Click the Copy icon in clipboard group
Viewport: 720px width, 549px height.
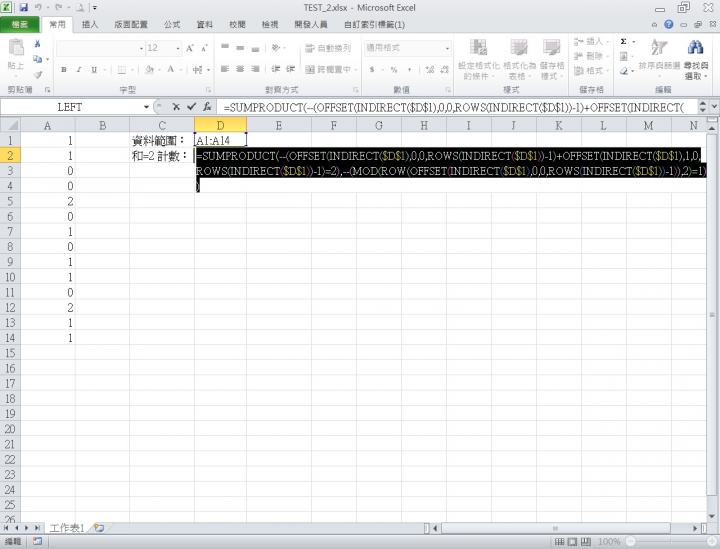click(38, 59)
